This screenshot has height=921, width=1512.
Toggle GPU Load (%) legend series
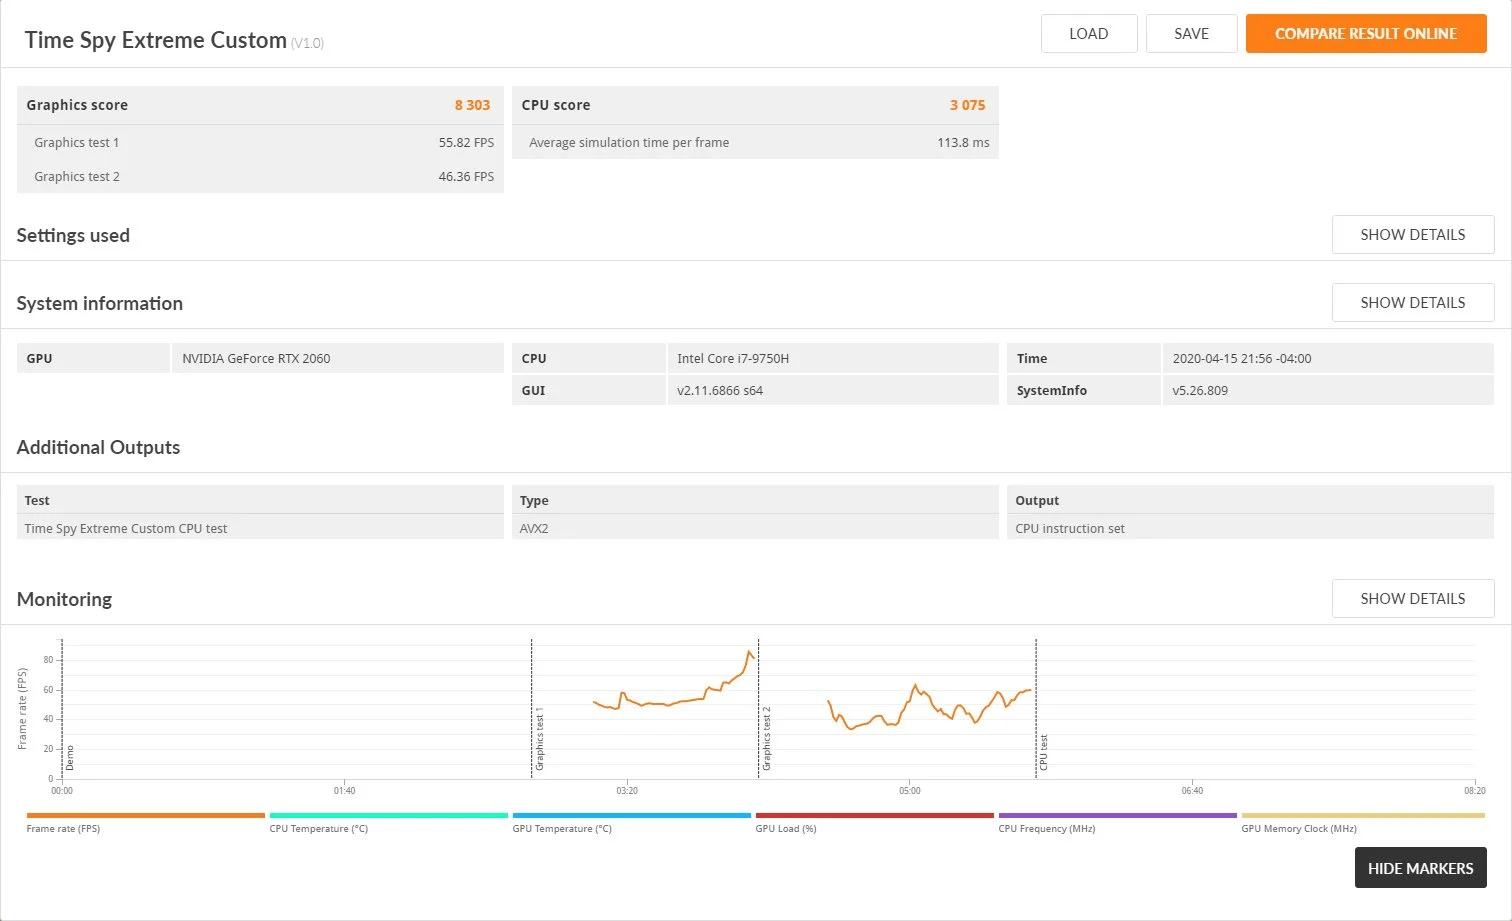pos(875,823)
